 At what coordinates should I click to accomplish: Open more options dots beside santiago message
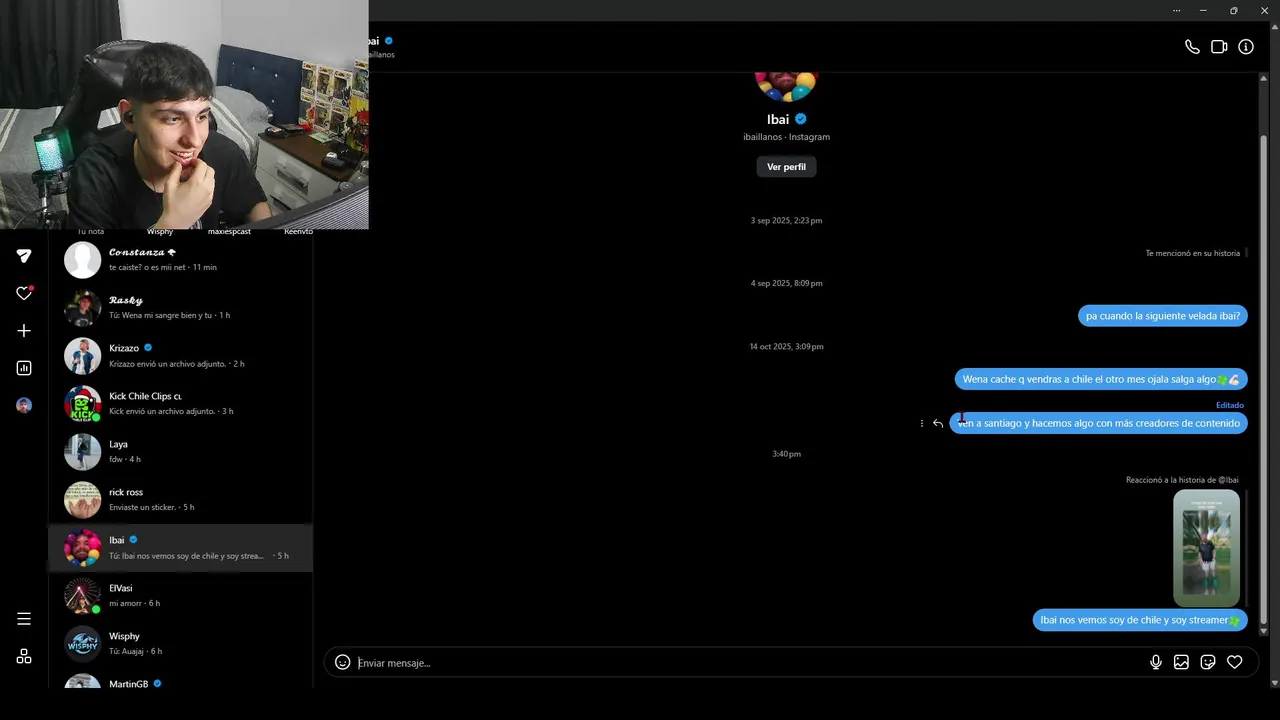tap(922, 424)
